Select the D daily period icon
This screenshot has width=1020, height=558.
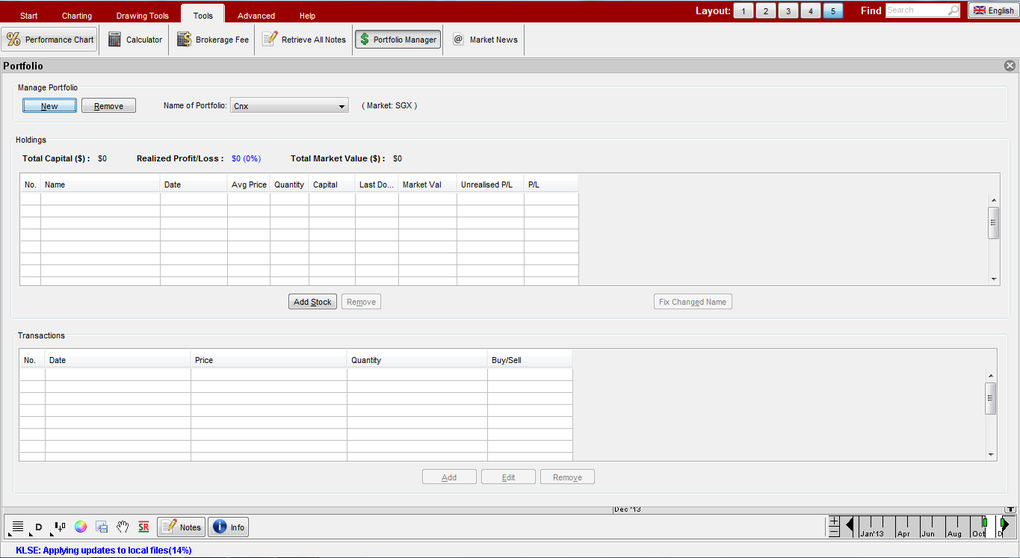tap(38, 527)
